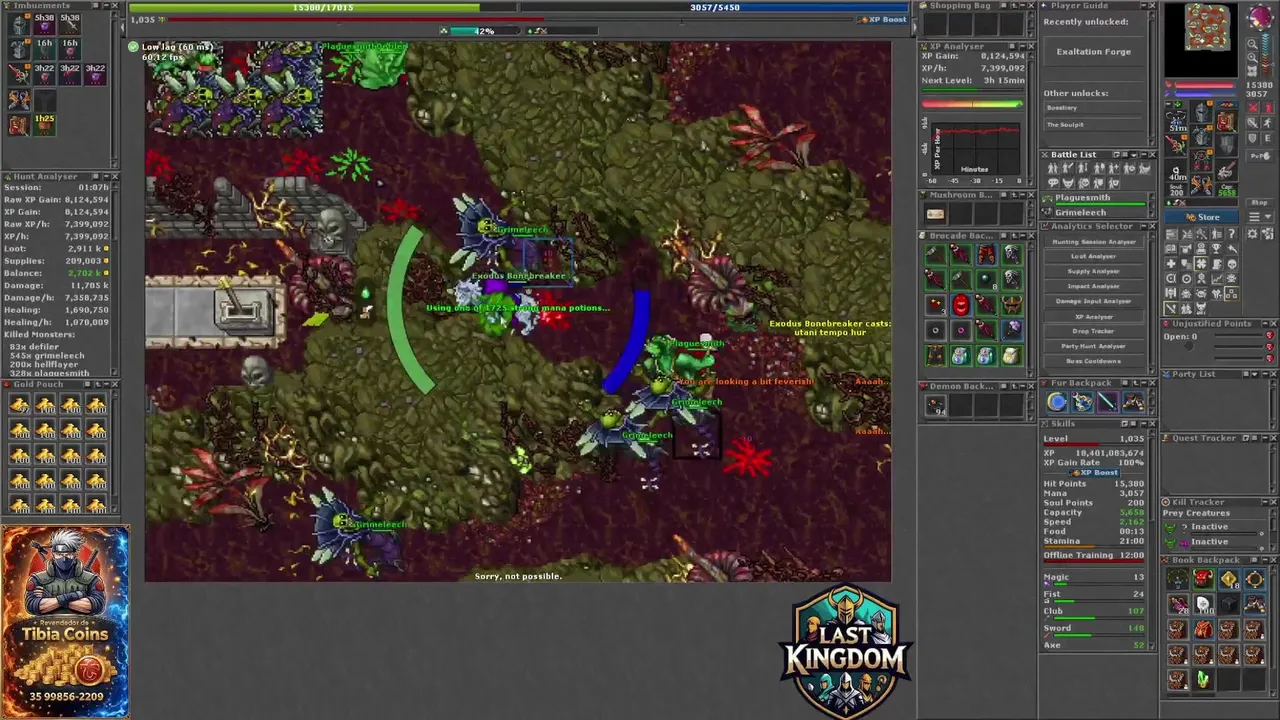Select the red demon helmet in Book Backpack
This screenshot has height=720, width=1280.
pos(1203,578)
